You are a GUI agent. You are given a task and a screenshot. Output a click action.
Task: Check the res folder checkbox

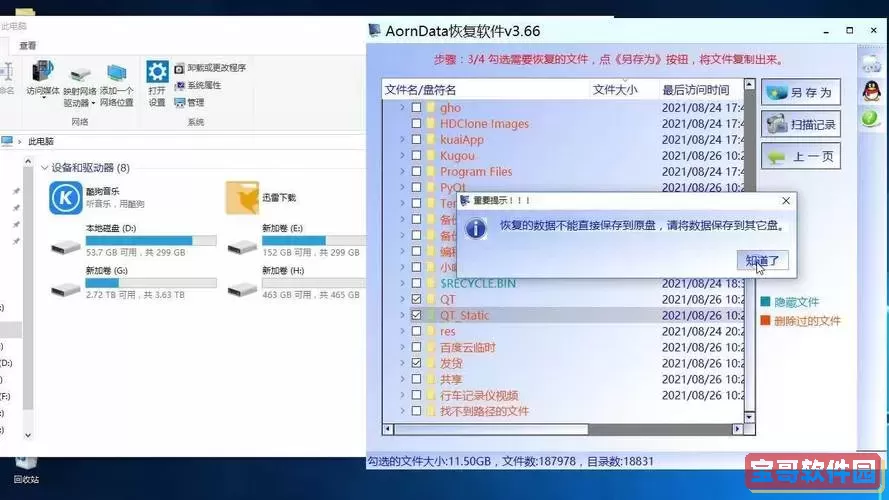click(416, 330)
